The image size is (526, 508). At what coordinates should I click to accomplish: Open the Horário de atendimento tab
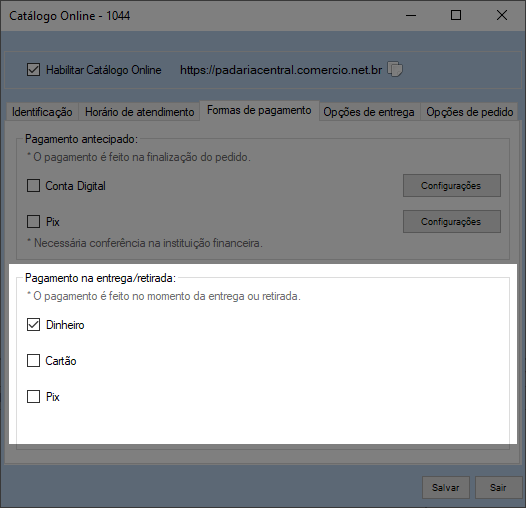139,112
